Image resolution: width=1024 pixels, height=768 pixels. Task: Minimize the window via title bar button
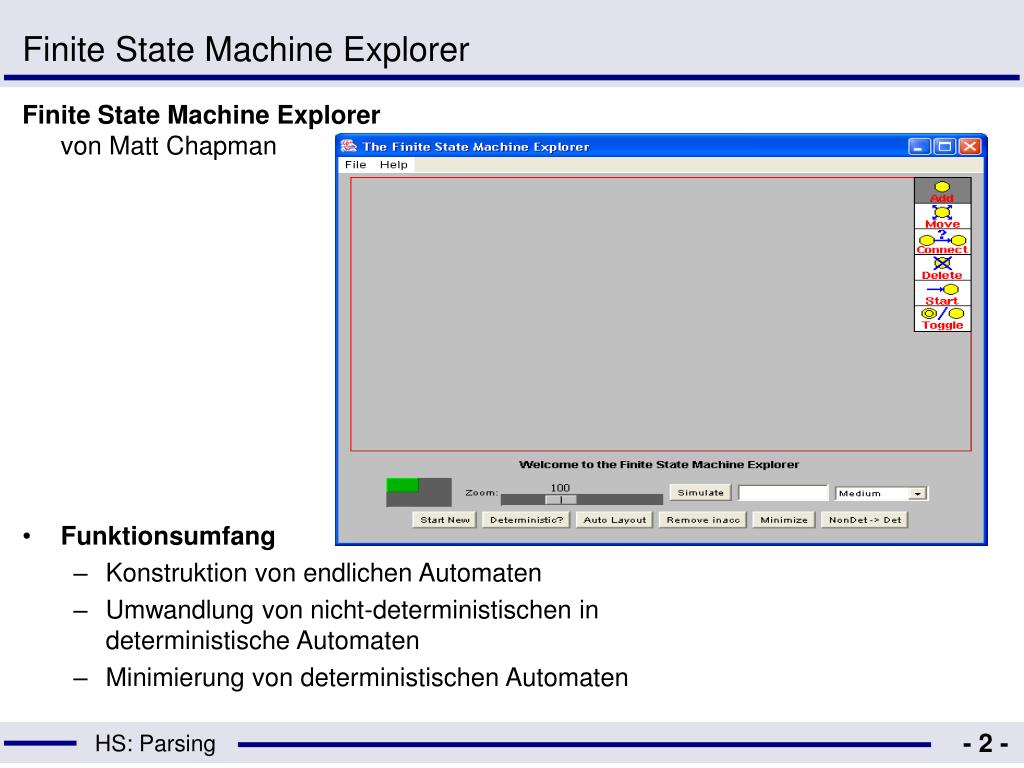tap(920, 146)
